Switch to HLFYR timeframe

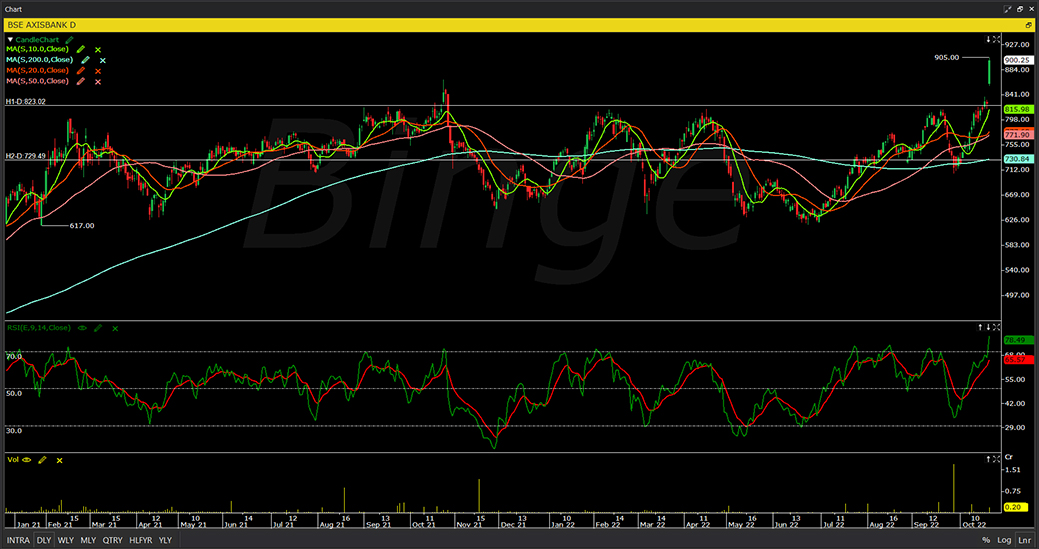tap(141, 540)
